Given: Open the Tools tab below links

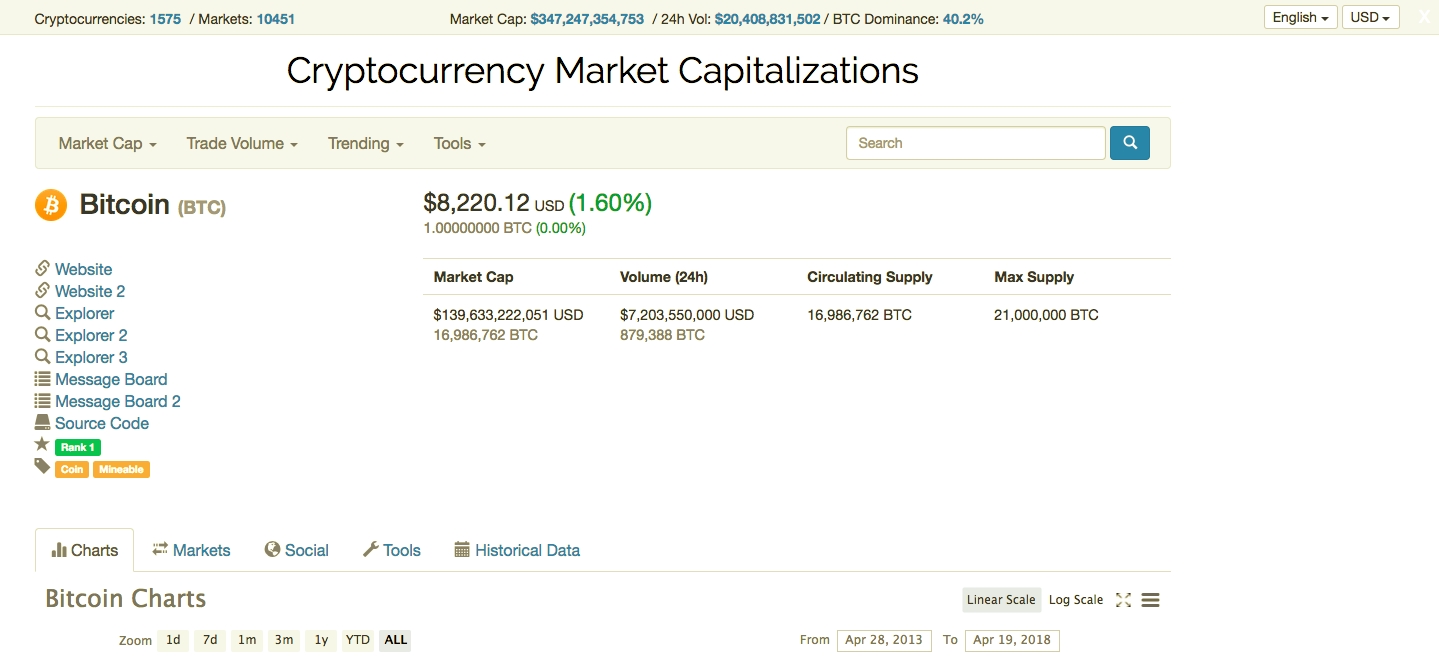Looking at the screenshot, I should pyautogui.click(x=391, y=550).
